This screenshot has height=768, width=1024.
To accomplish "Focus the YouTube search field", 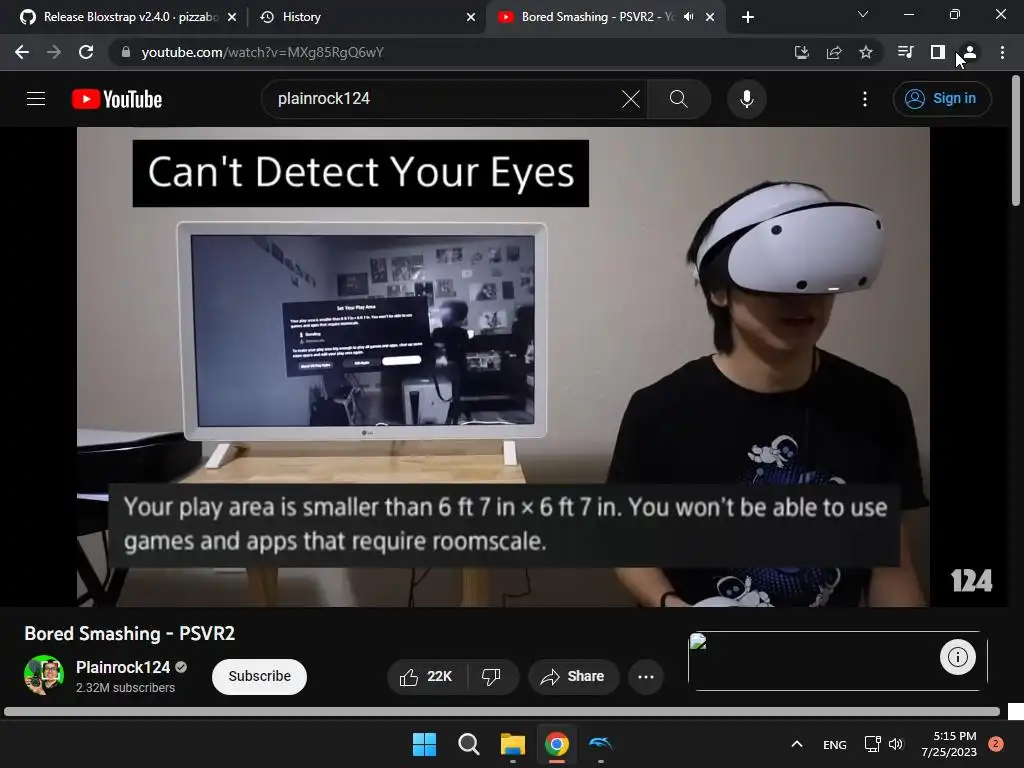I will tap(444, 99).
